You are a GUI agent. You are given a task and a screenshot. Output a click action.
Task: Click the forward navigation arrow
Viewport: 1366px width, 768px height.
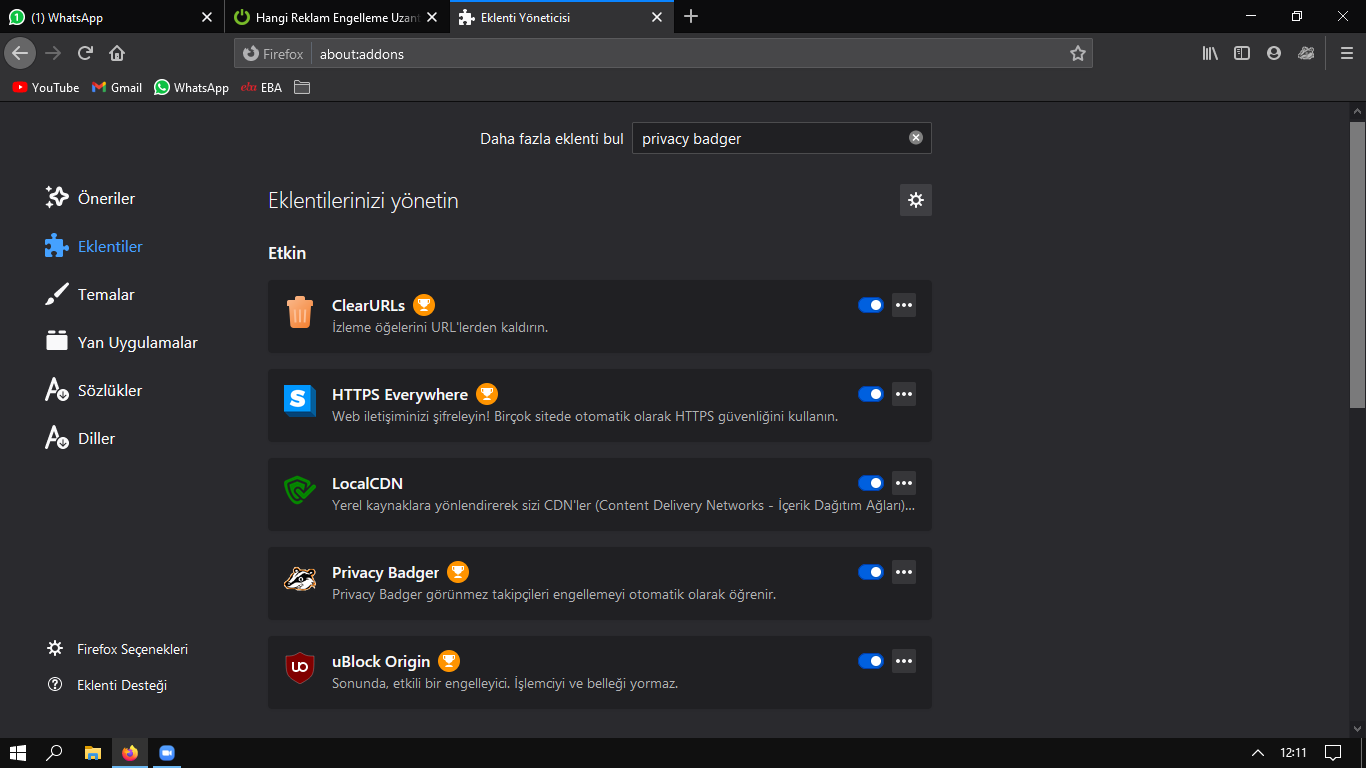(53, 53)
